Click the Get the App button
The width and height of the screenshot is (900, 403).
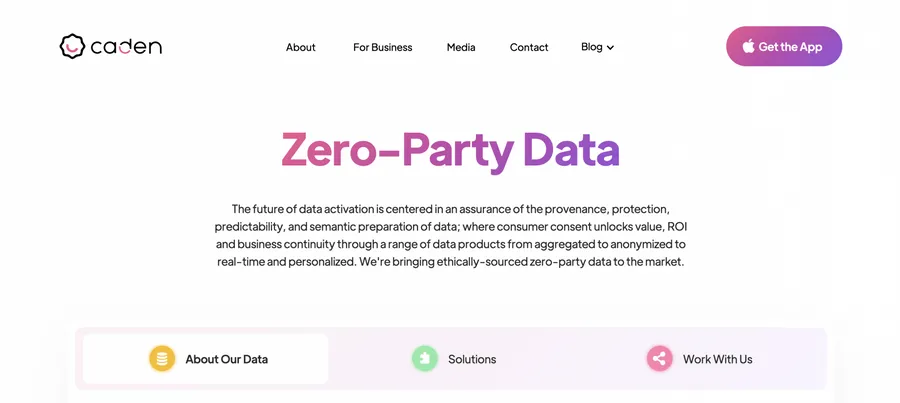click(784, 46)
